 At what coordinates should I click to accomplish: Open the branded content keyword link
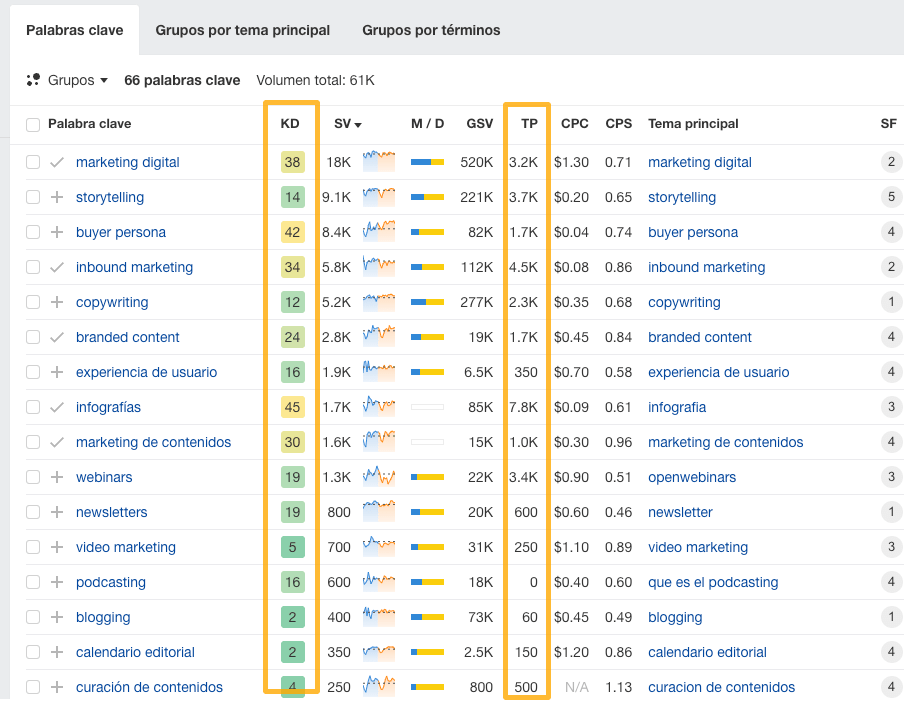click(x=127, y=337)
